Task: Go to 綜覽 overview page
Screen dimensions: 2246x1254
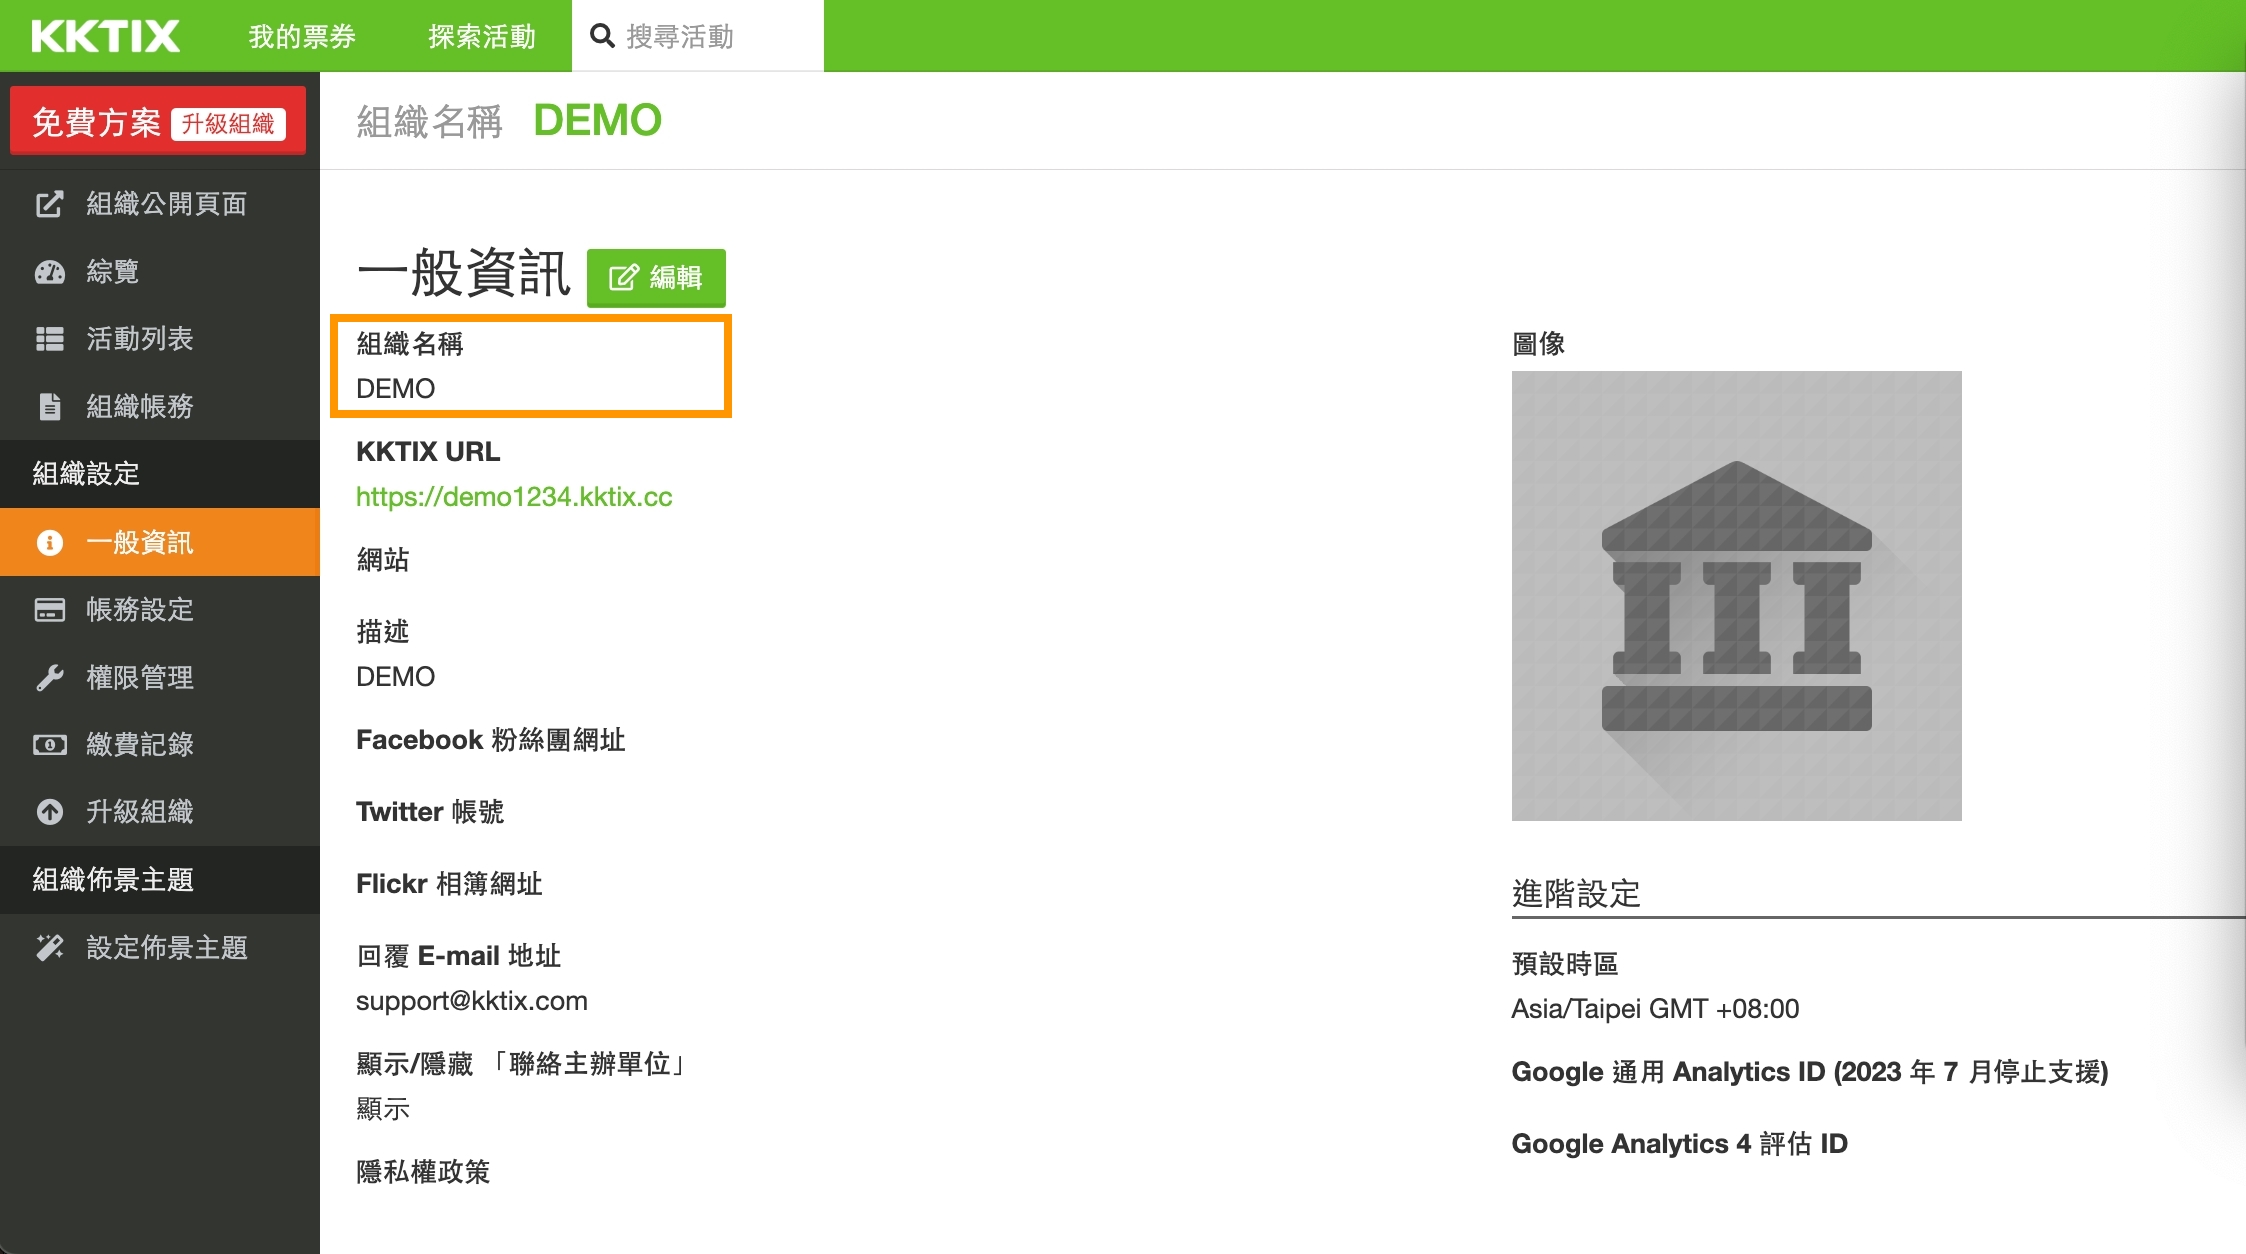Action: tap(160, 271)
